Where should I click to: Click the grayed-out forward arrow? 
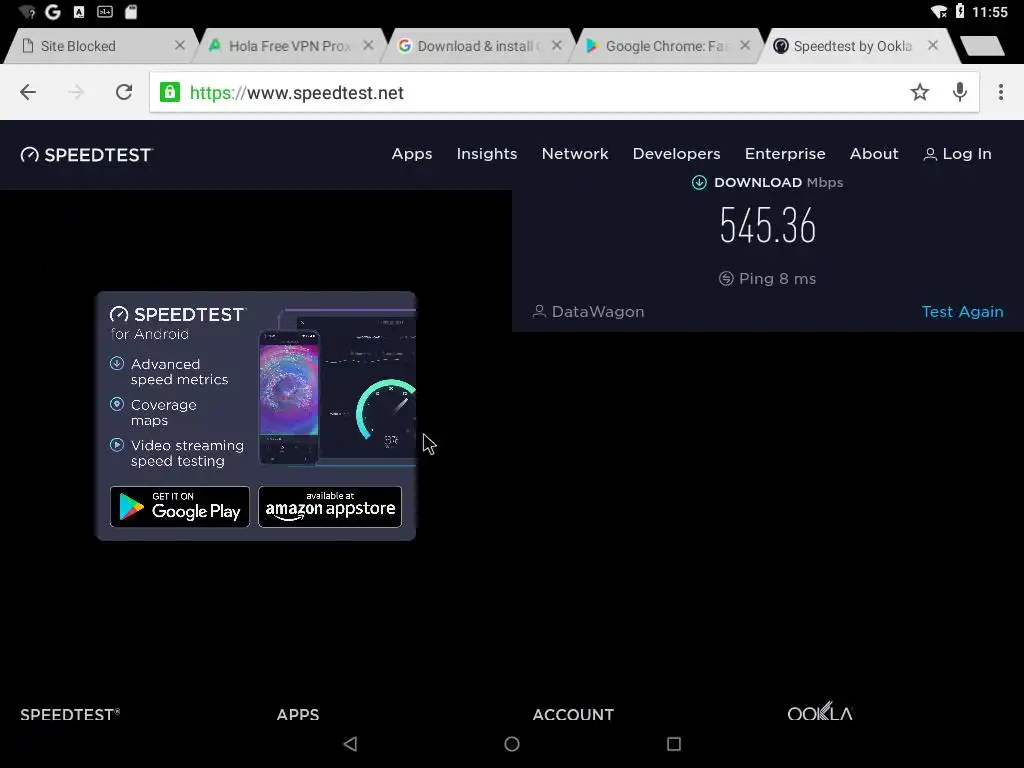[76, 92]
